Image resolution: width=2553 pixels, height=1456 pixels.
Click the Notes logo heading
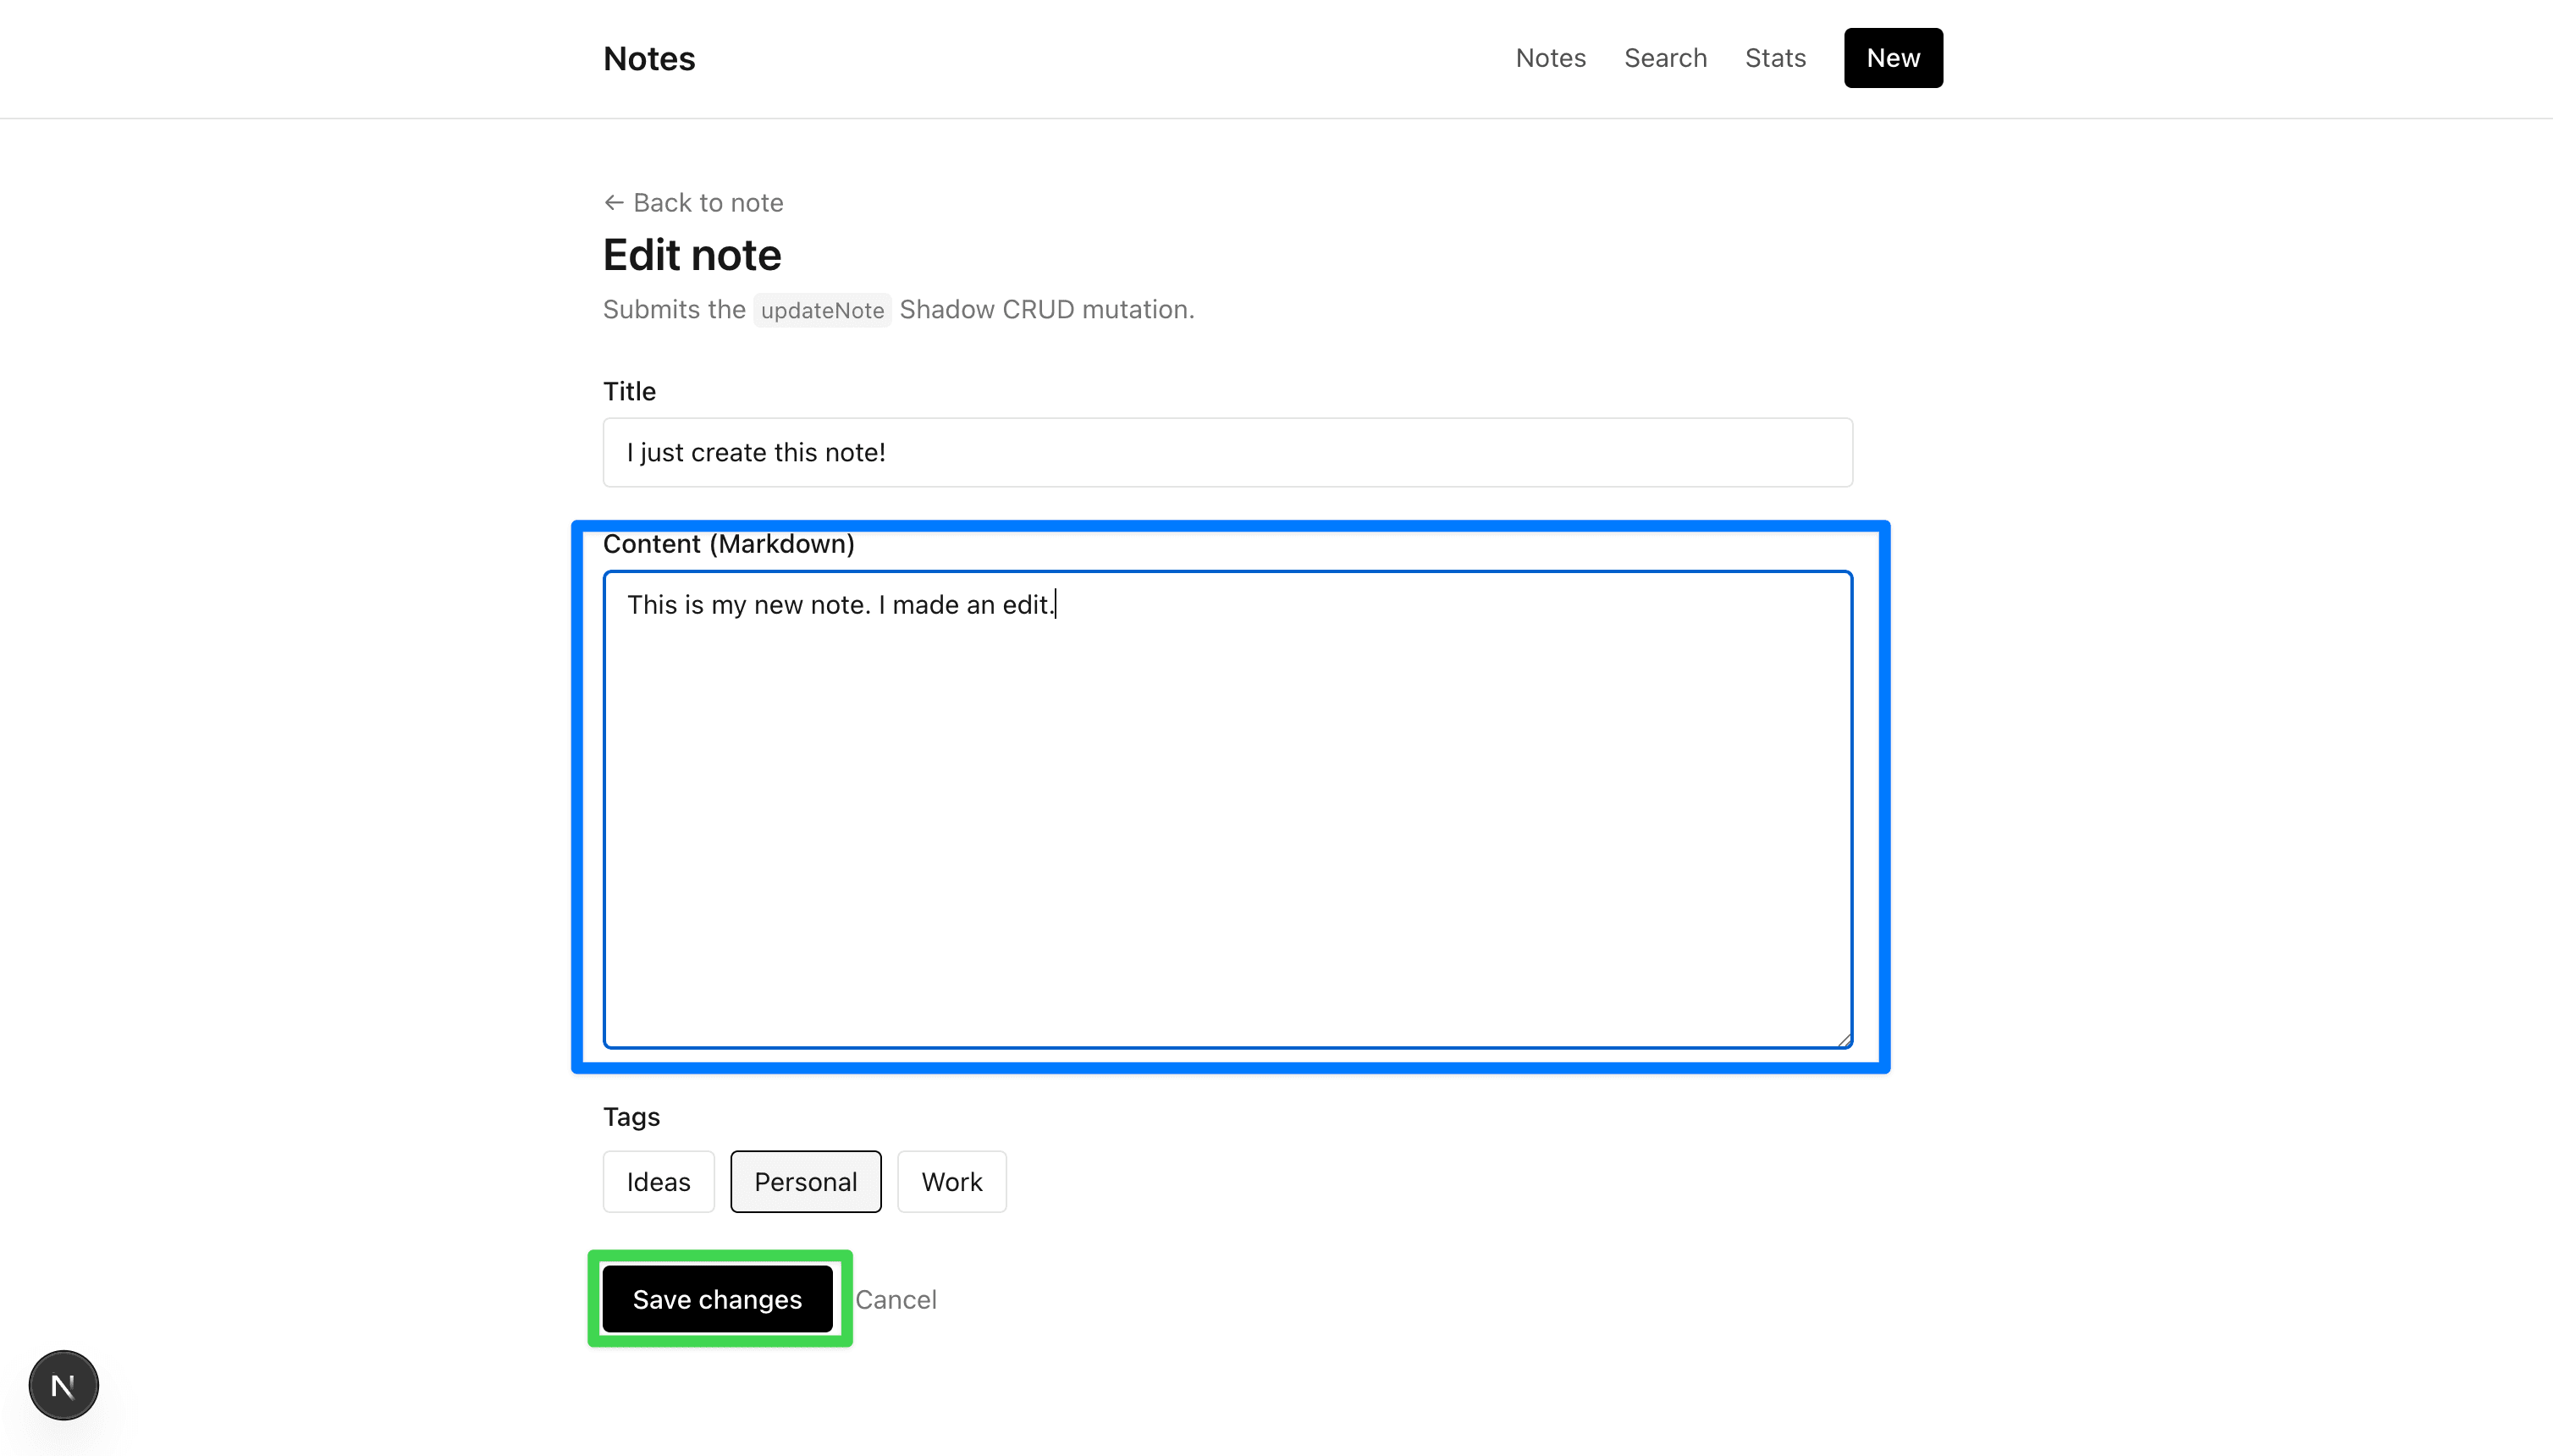pos(648,59)
